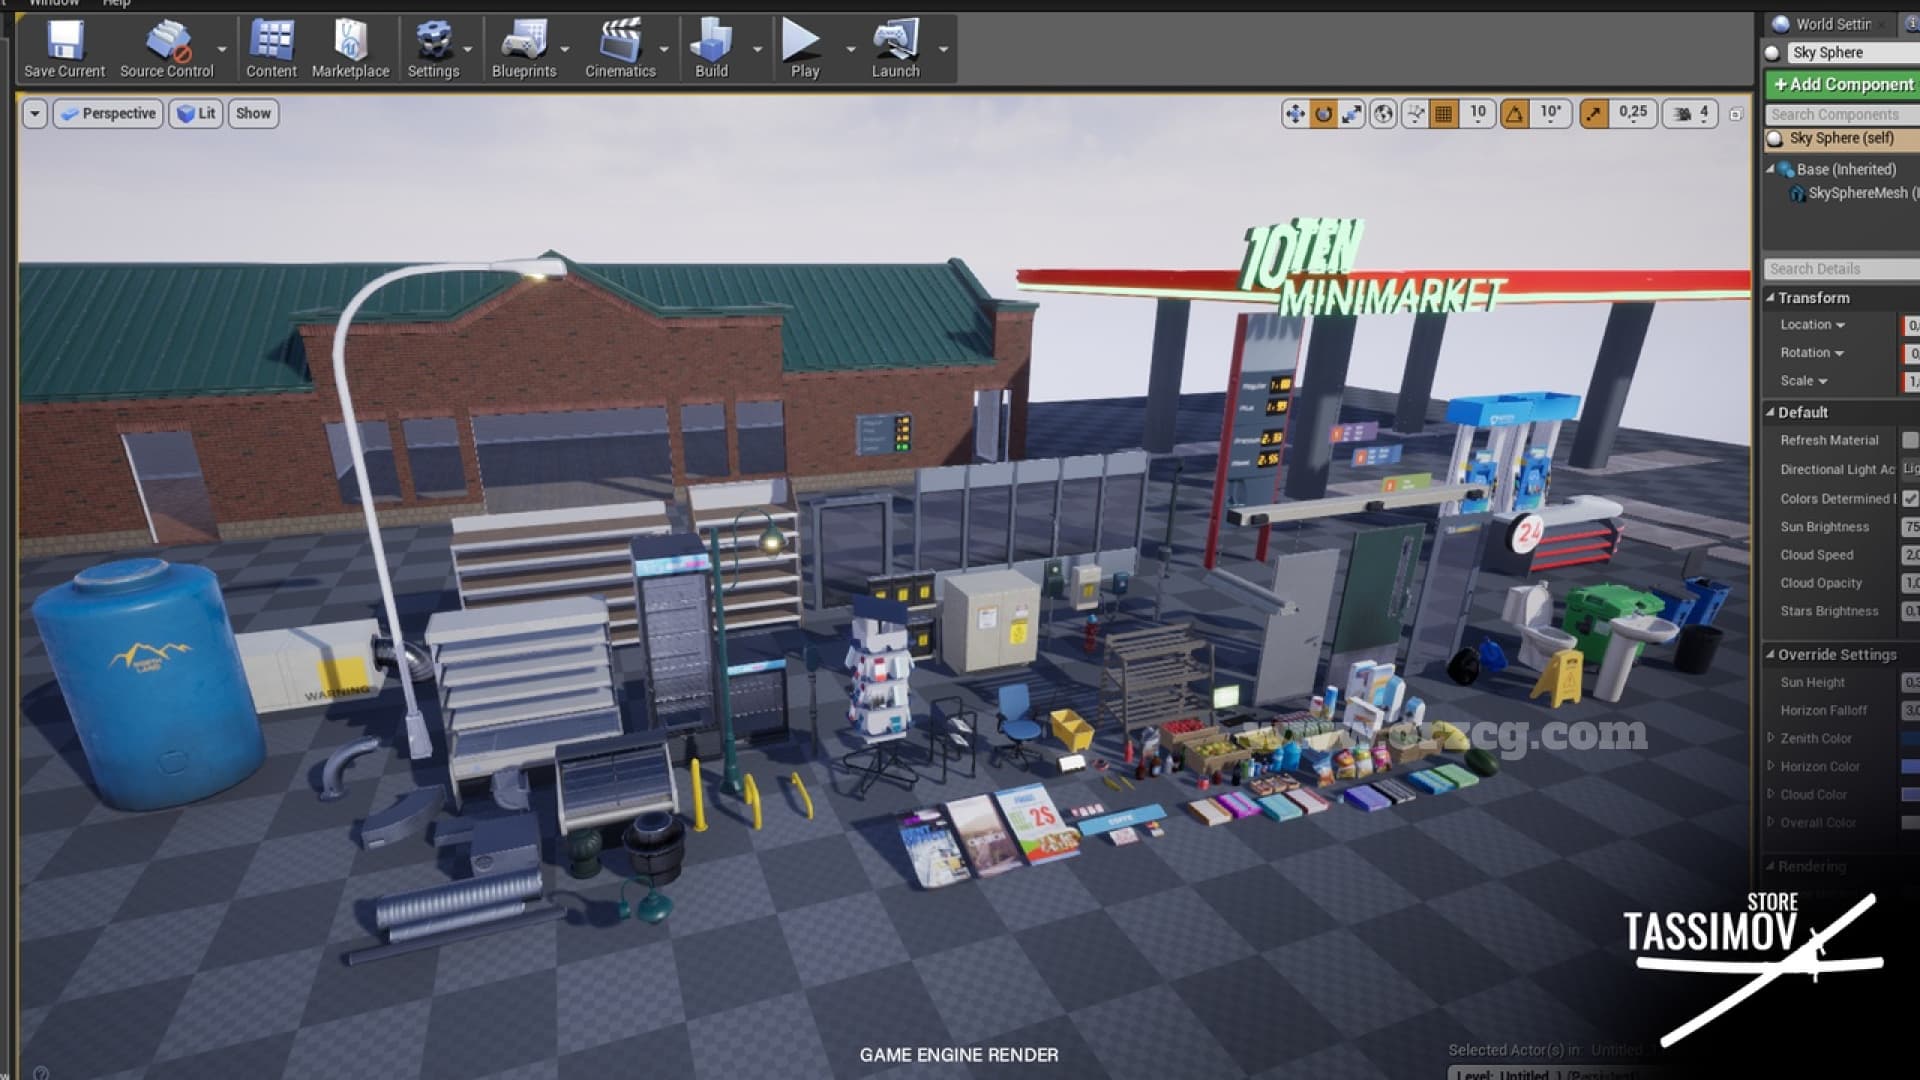Click the Add Component button
The image size is (1920, 1080).
[1842, 85]
